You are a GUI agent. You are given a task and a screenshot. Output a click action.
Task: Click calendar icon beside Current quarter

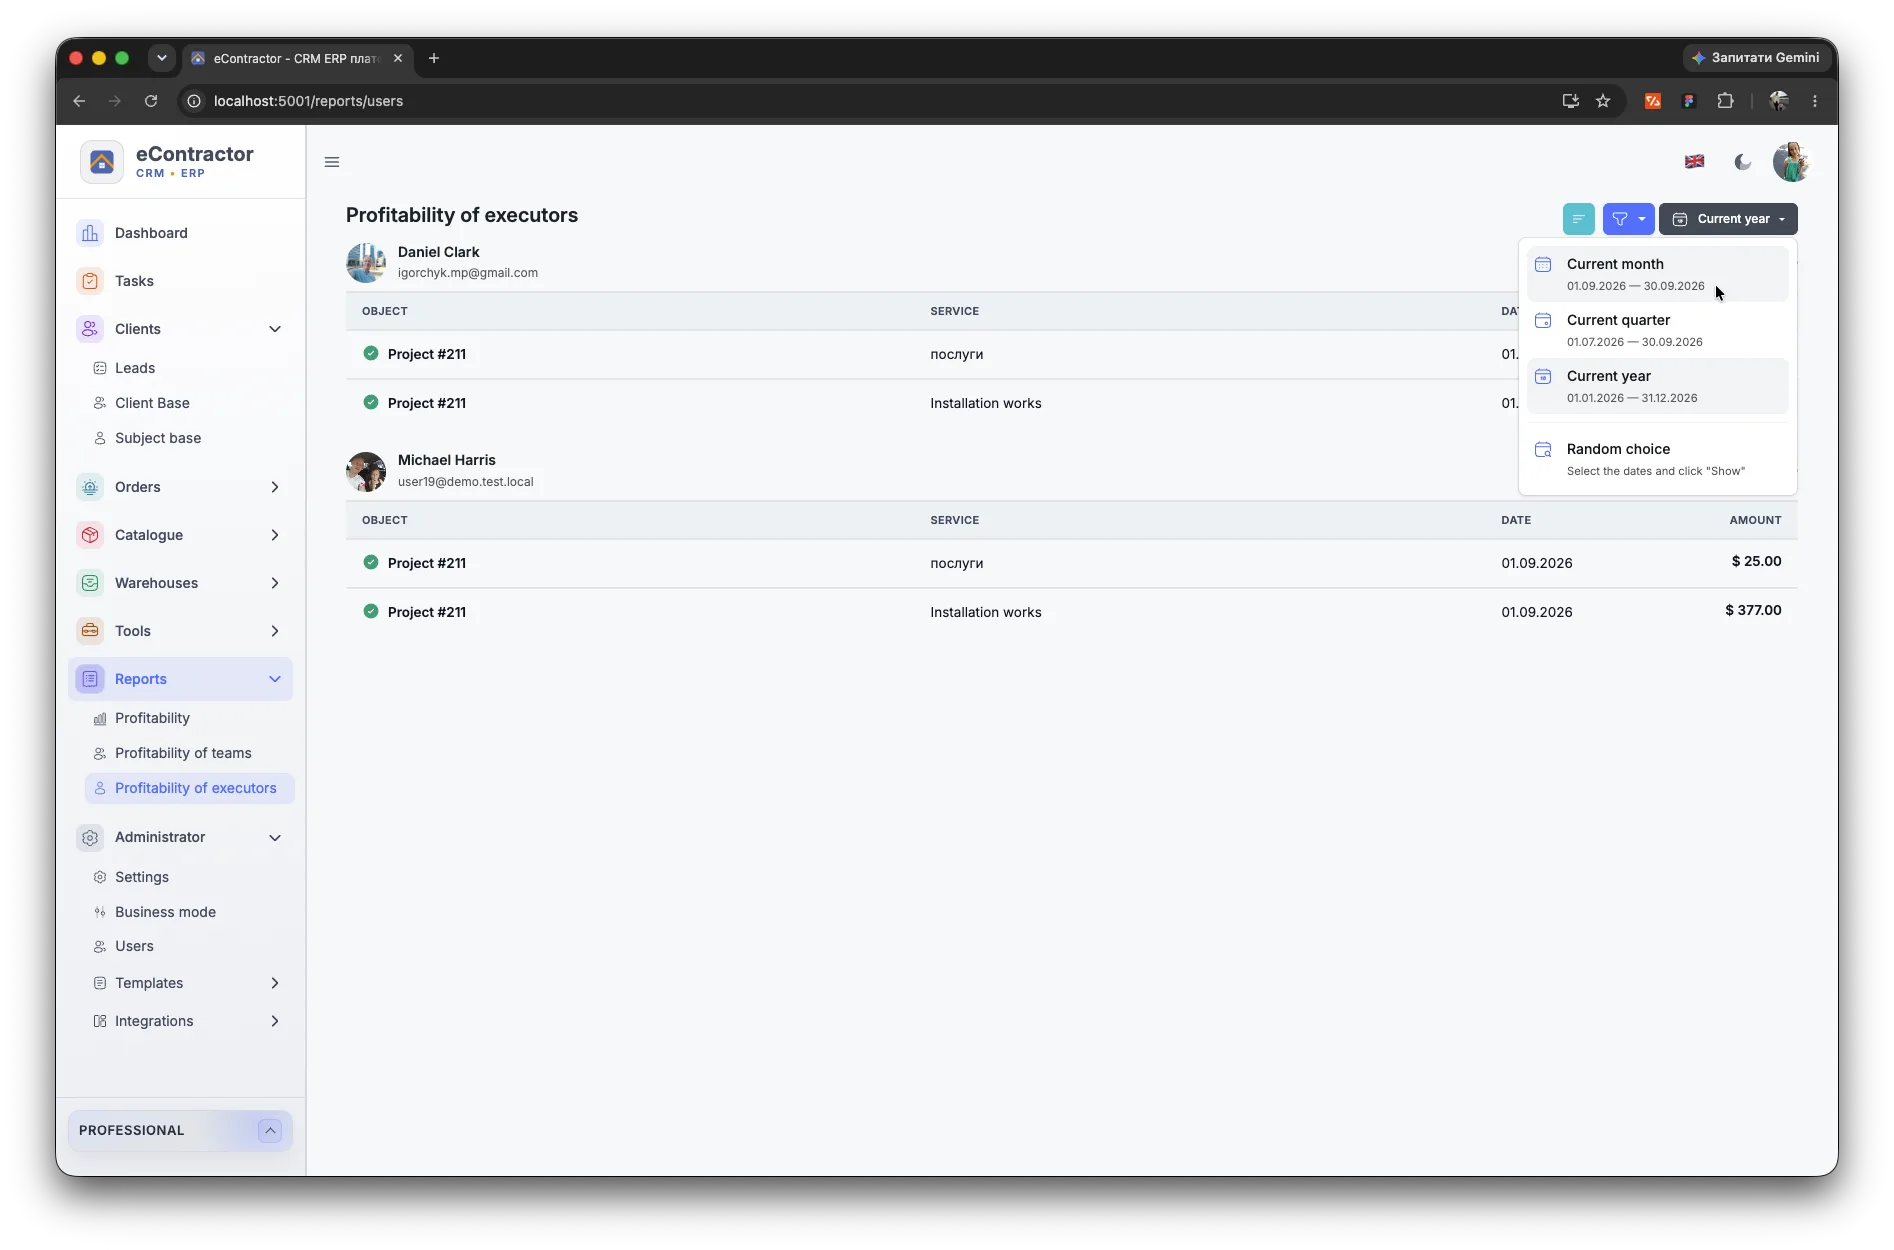click(x=1543, y=321)
